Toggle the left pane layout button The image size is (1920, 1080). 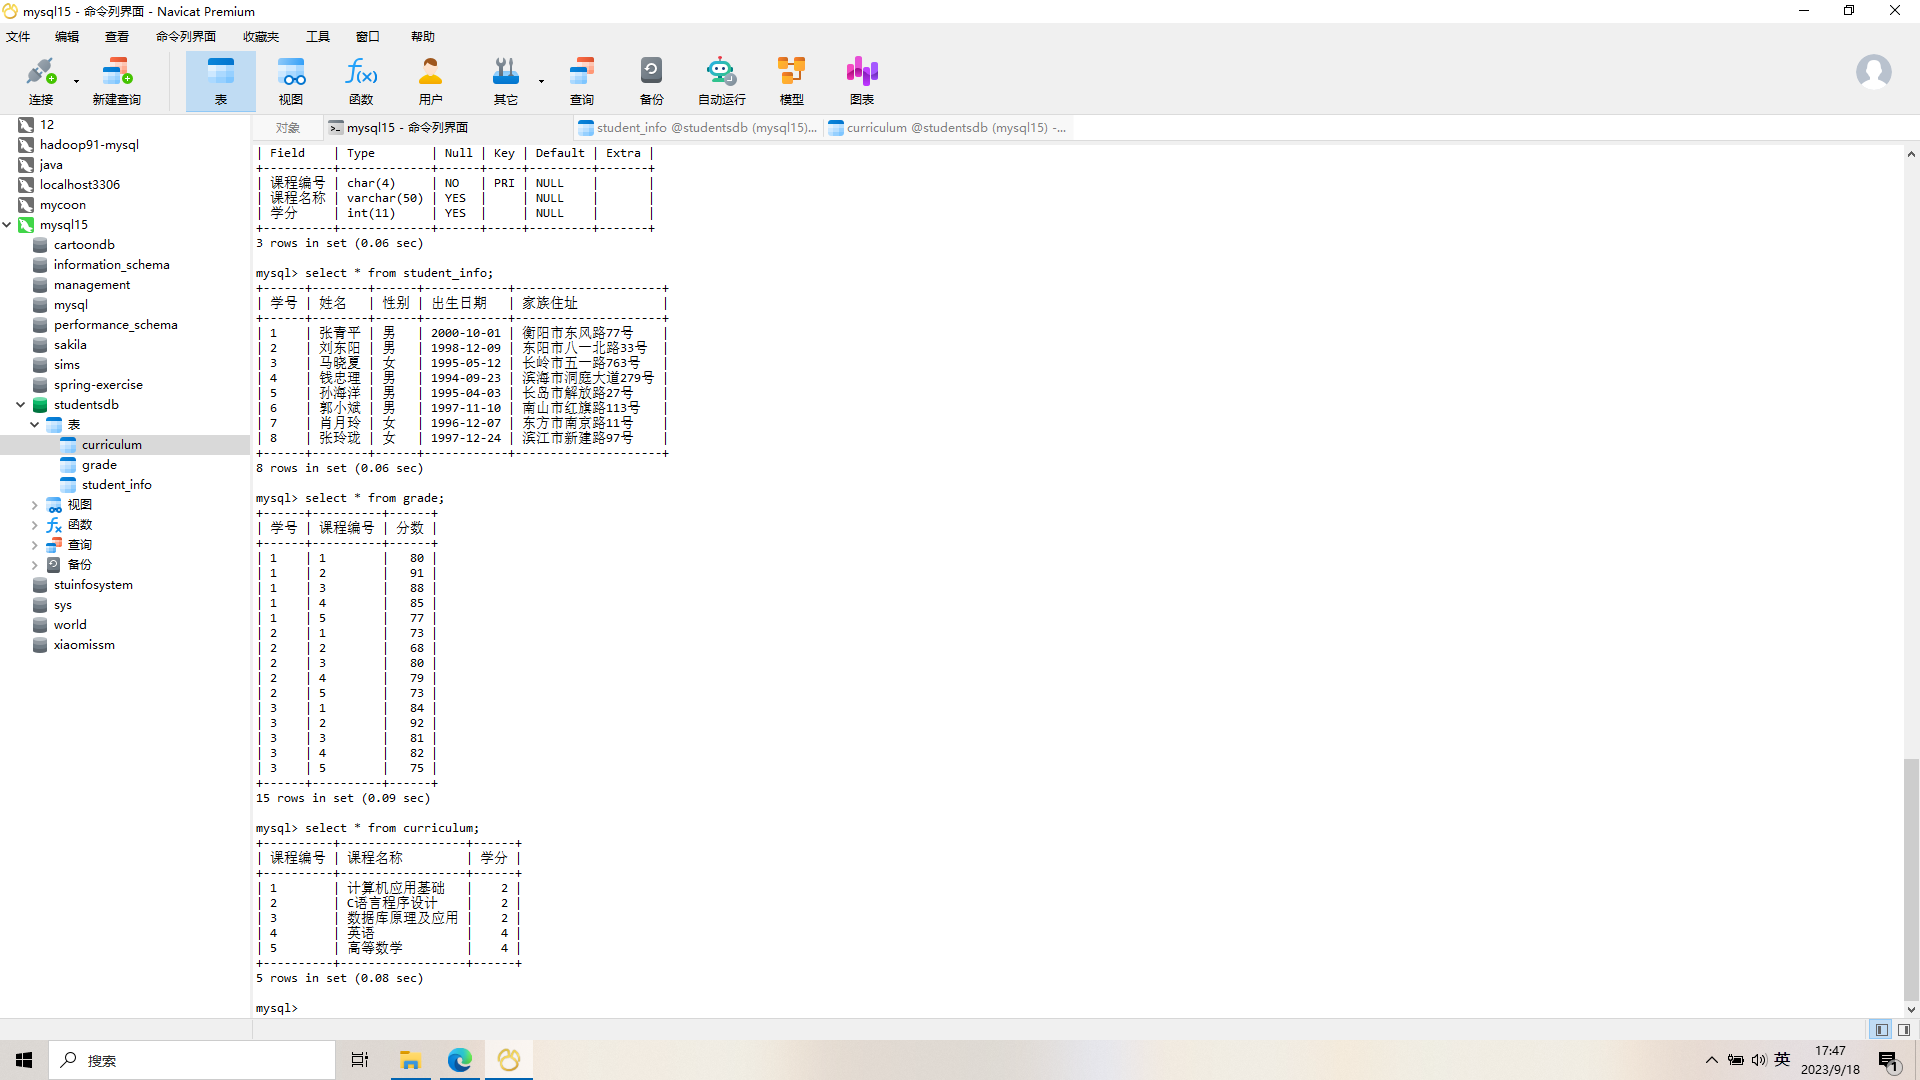click(x=1882, y=1030)
